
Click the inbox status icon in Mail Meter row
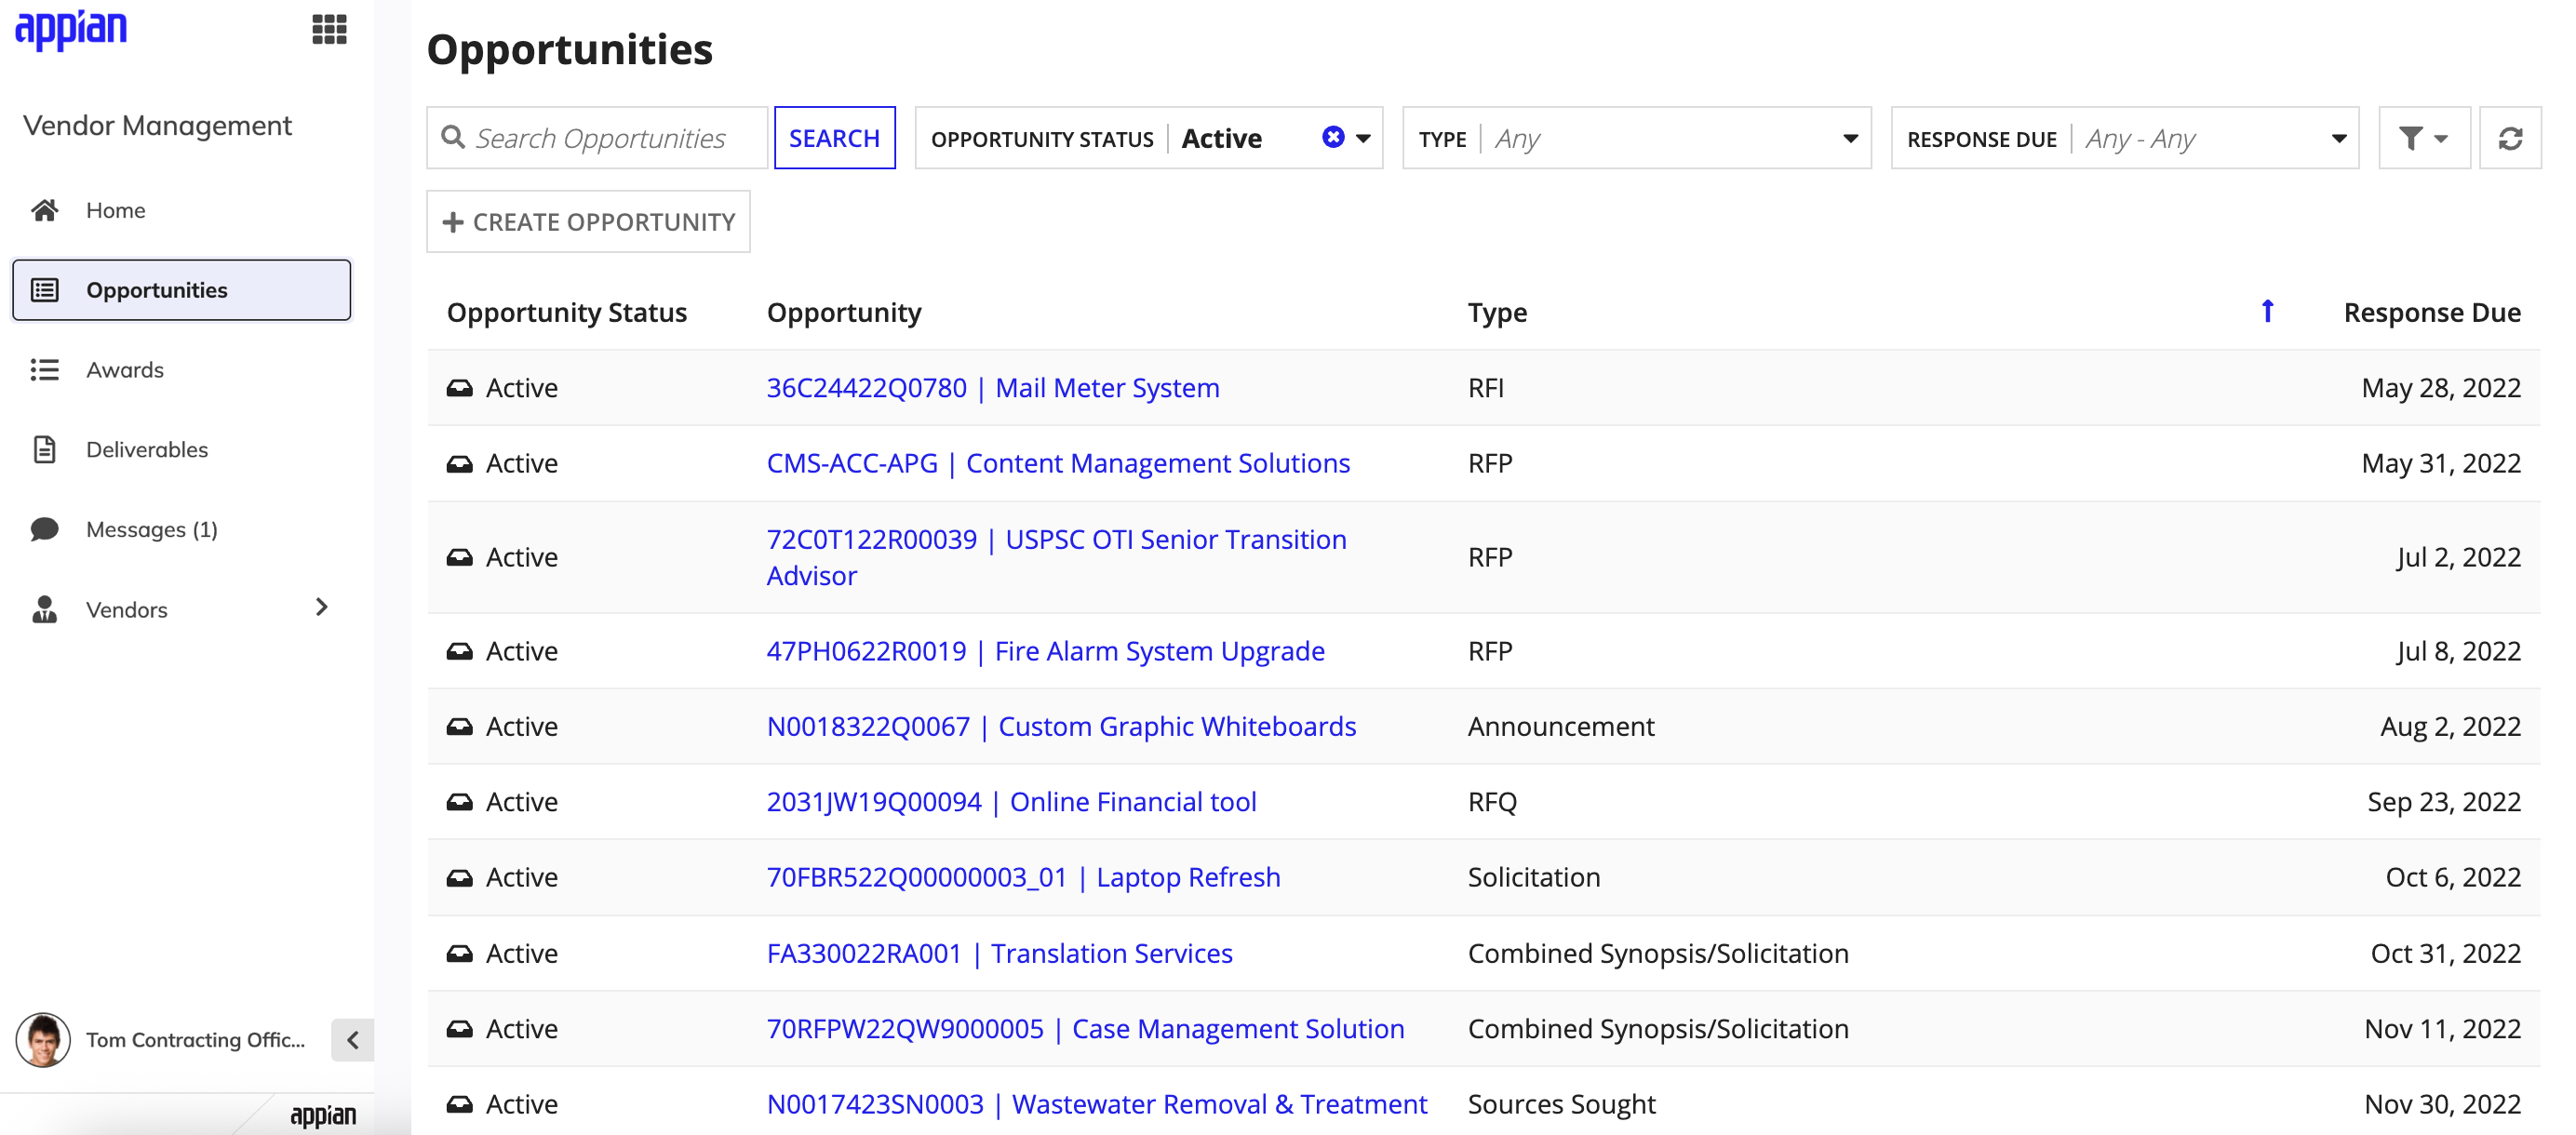click(459, 388)
